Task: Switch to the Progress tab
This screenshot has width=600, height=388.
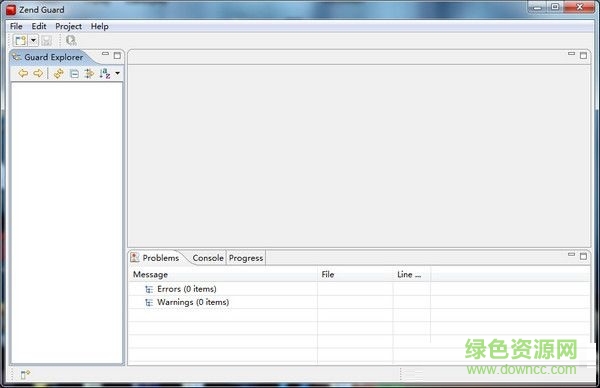Action: point(246,258)
